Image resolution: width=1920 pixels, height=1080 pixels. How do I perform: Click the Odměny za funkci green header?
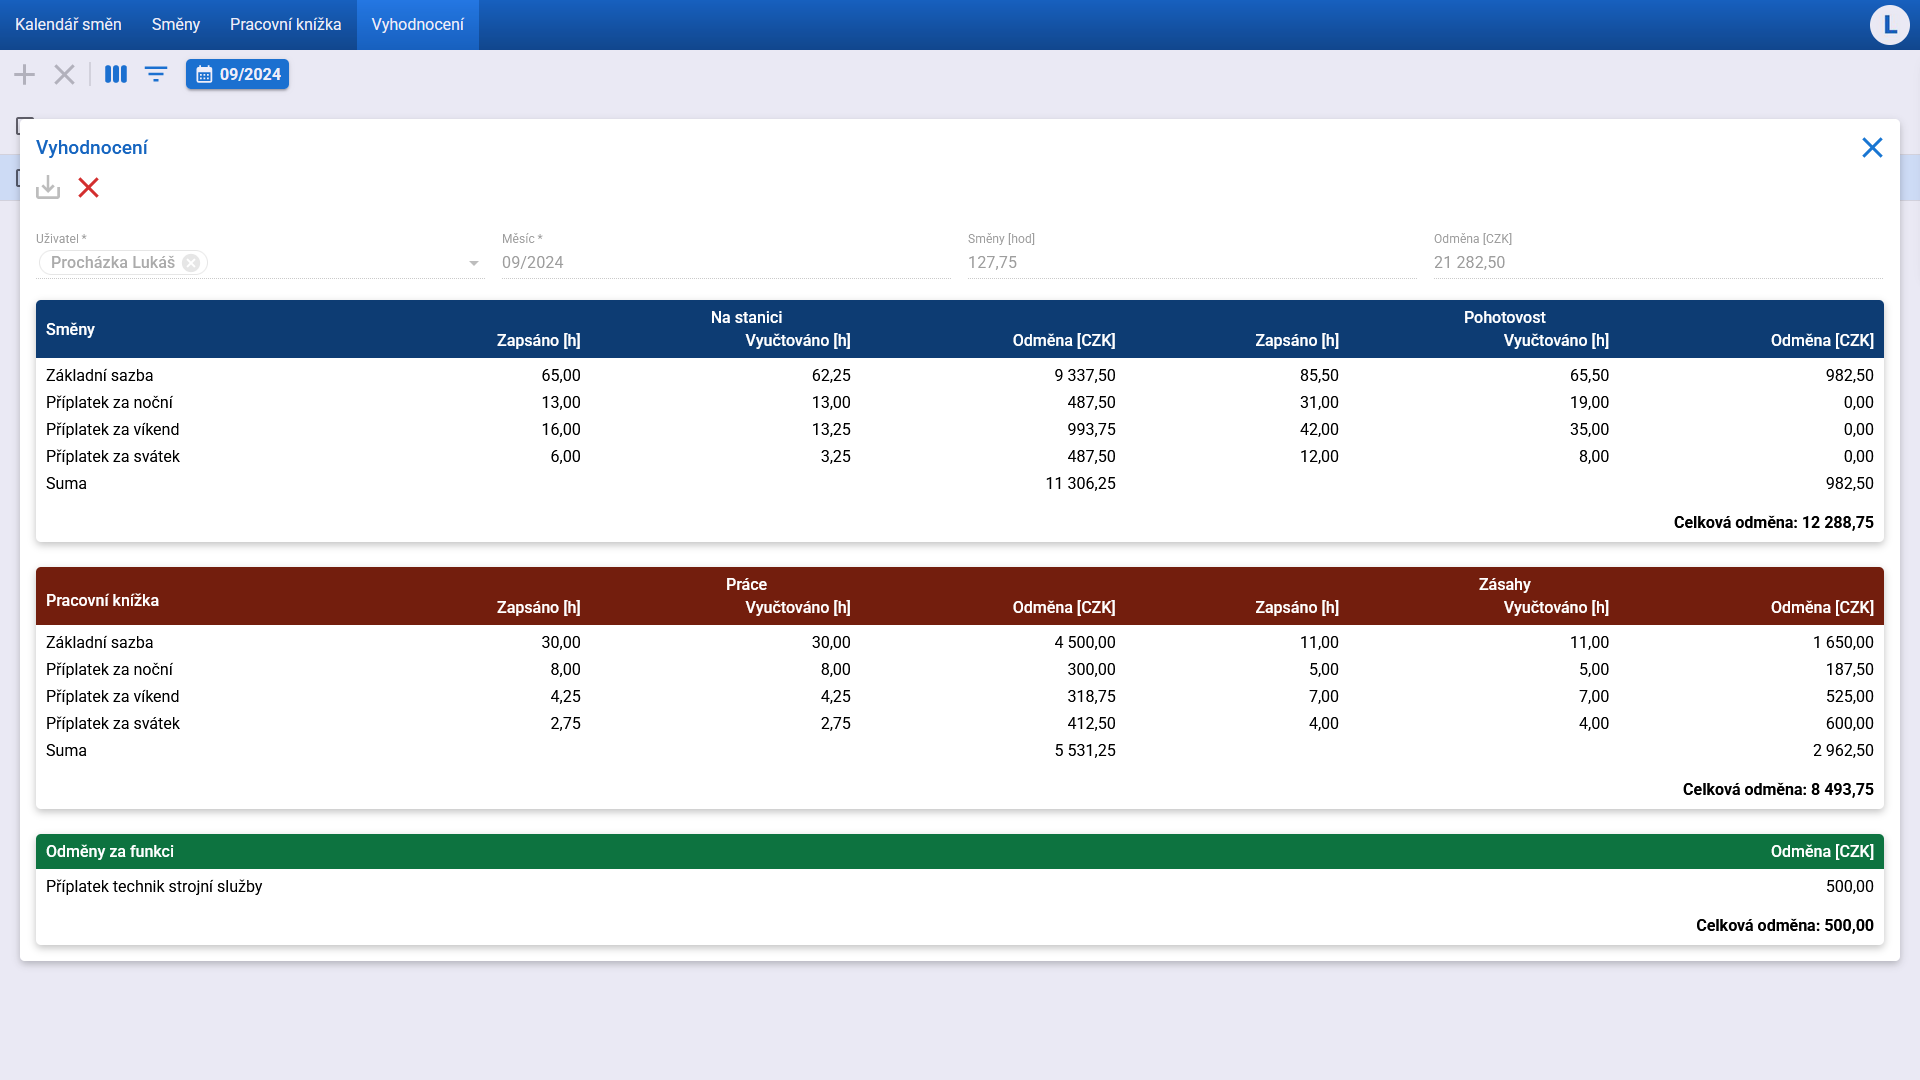tap(960, 852)
